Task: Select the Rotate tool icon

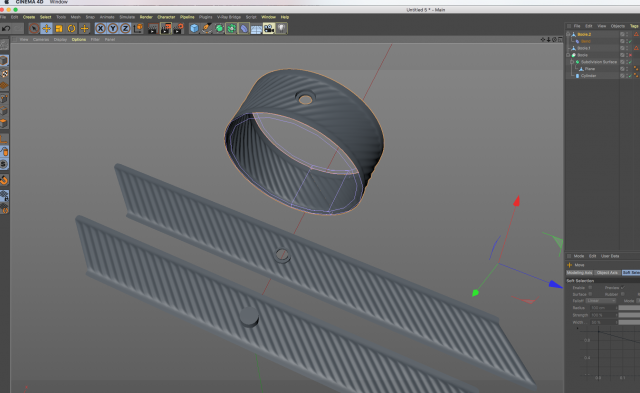Action: click(x=71, y=28)
